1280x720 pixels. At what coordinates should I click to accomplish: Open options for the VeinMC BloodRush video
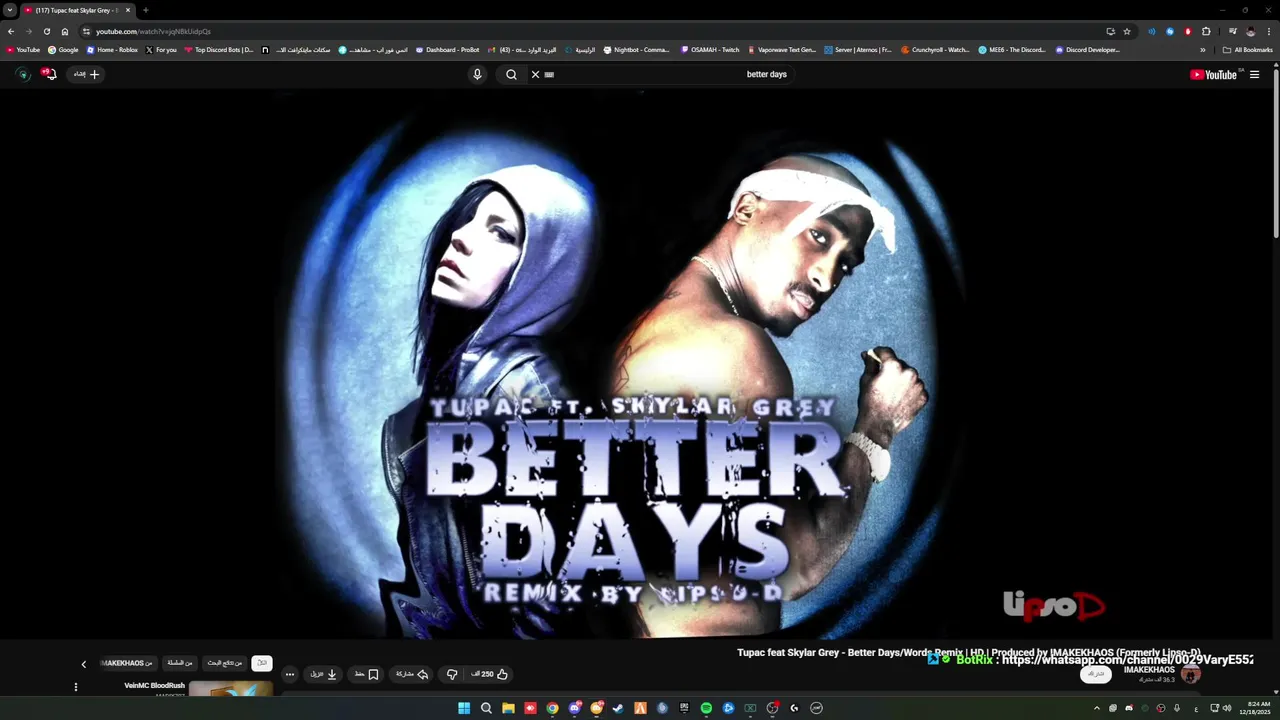(75, 687)
